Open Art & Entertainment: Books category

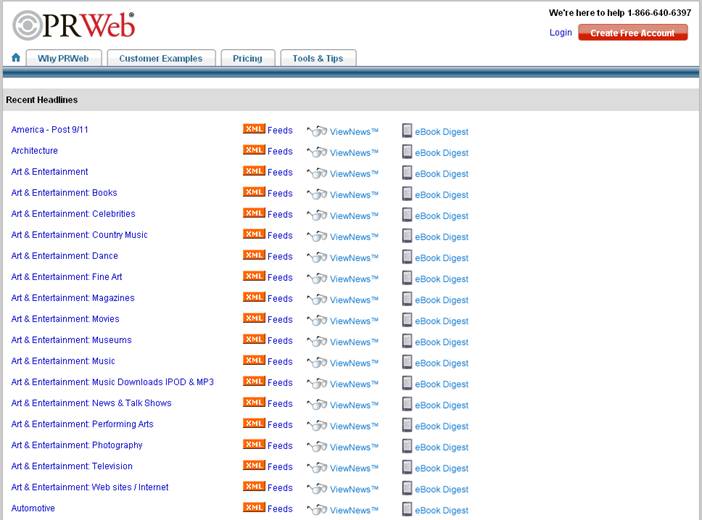pyautogui.click(x=64, y=193)
